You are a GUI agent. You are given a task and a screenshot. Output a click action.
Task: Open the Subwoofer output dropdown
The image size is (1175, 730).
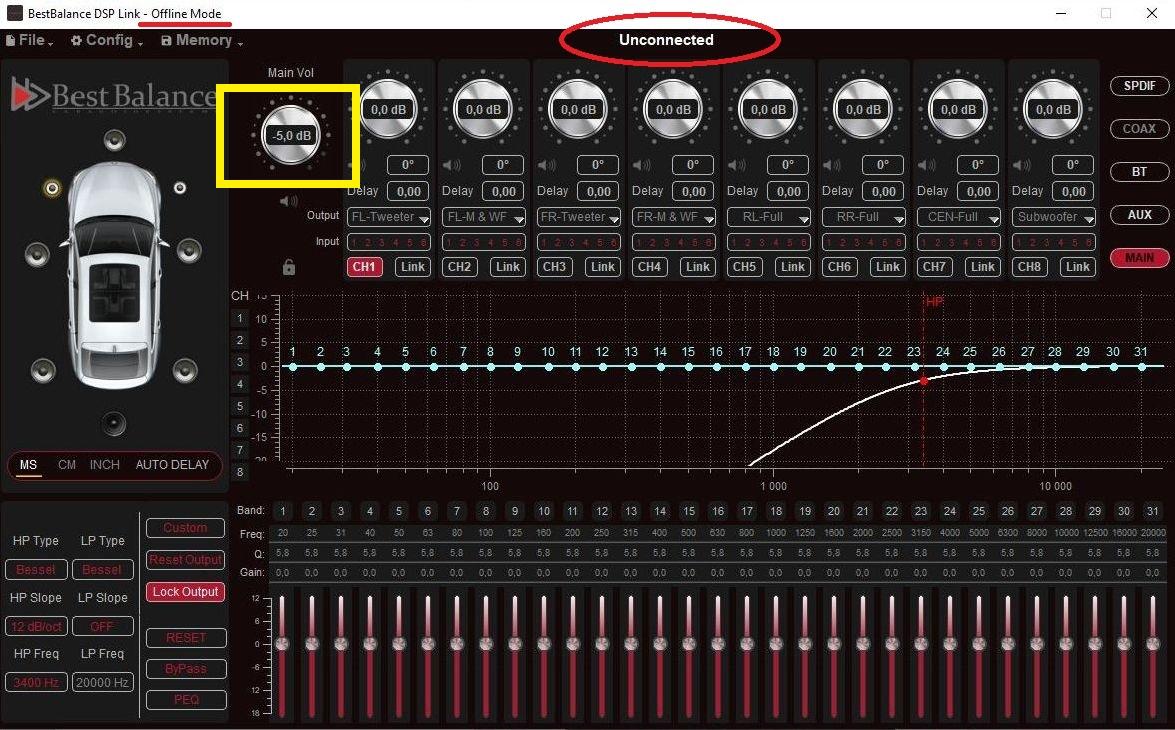[1053, 217]
